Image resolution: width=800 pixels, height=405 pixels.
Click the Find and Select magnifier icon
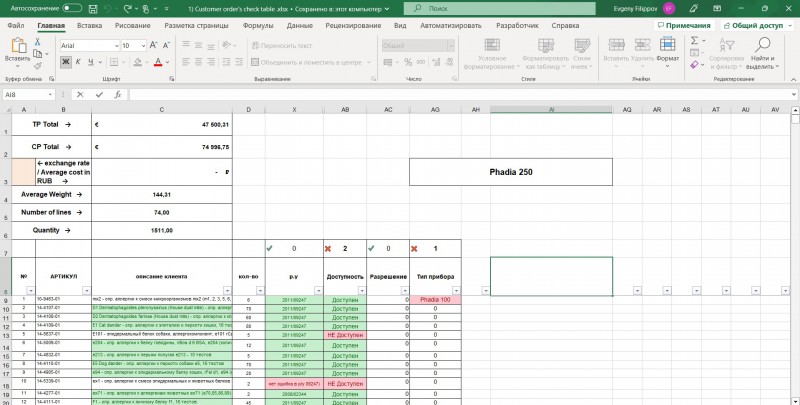(763, 45)
